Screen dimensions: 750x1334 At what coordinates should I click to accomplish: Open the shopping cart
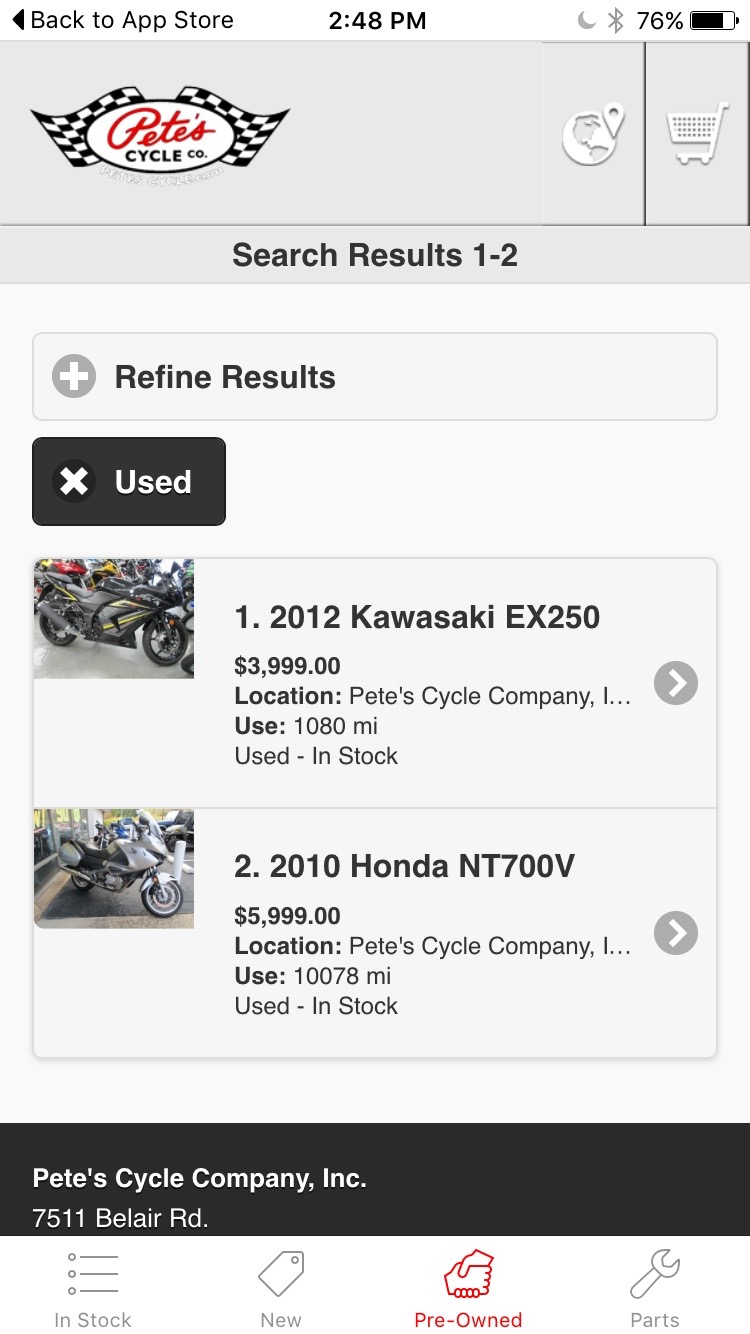[697, 134]
